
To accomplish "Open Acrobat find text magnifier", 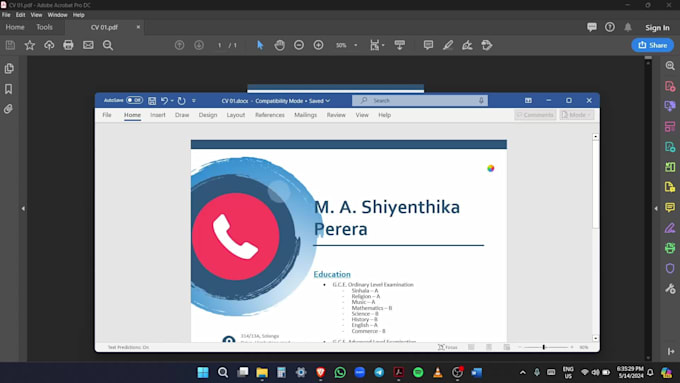I will pos(108,45).
